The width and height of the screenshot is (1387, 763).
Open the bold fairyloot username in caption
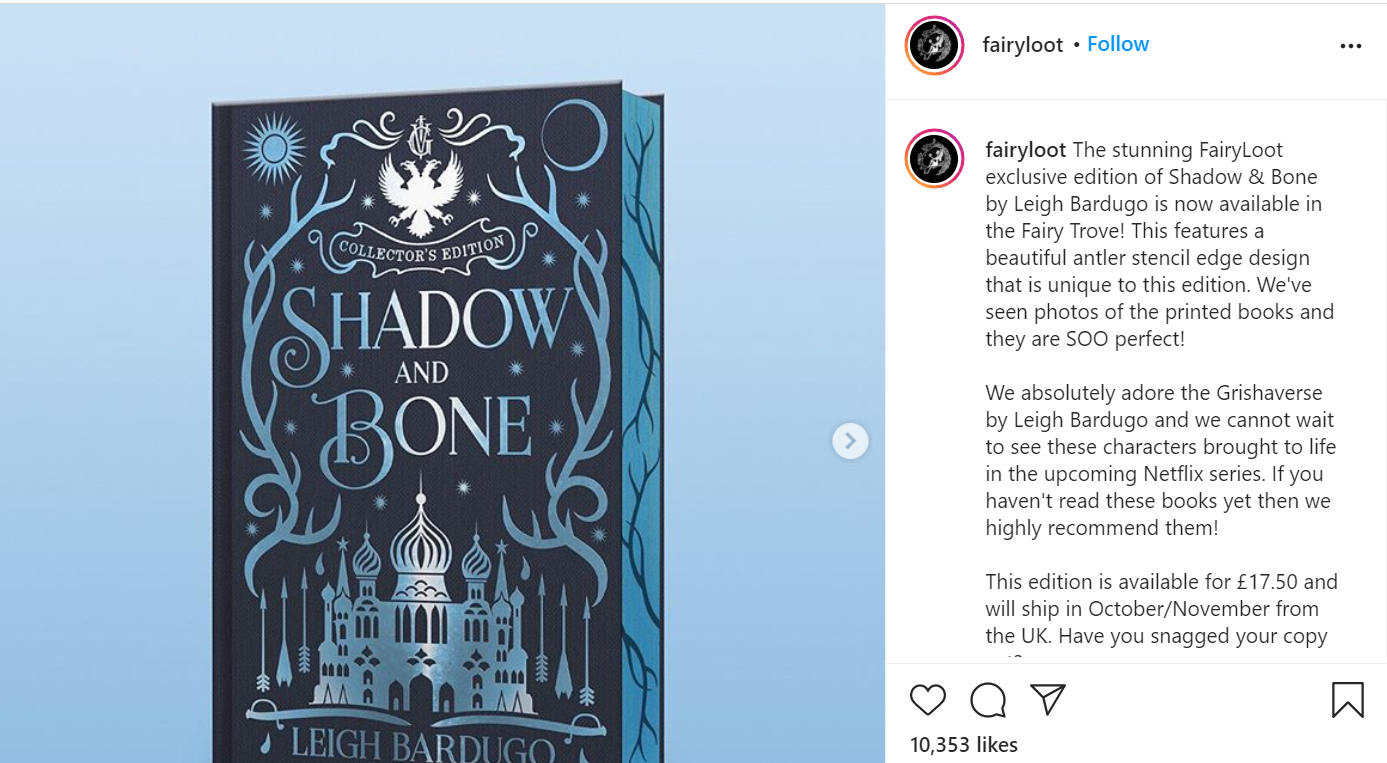pos(1026,150)
